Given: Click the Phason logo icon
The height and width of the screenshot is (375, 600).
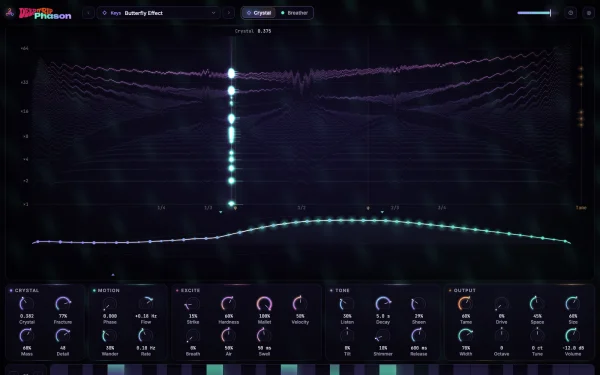Looking at the screenshot, I should point(10,13).
